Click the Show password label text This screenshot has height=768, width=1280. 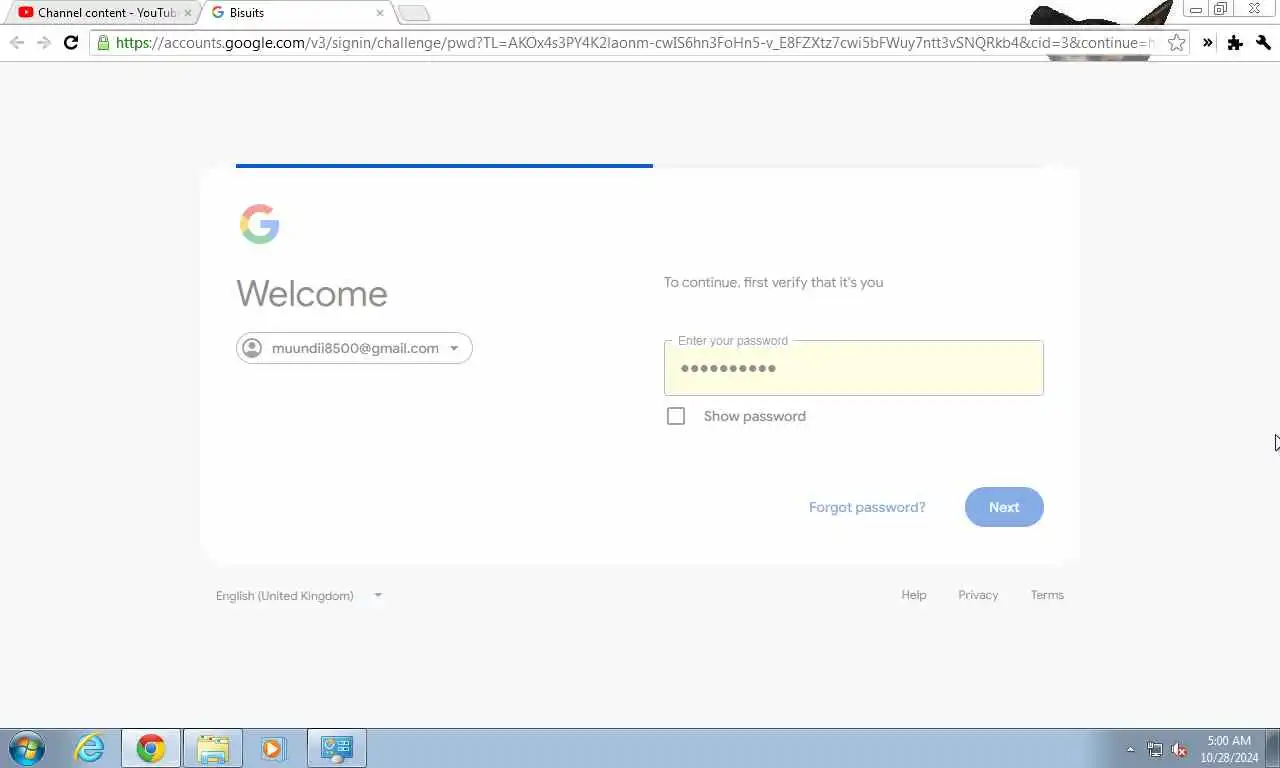tap(755, 416)
